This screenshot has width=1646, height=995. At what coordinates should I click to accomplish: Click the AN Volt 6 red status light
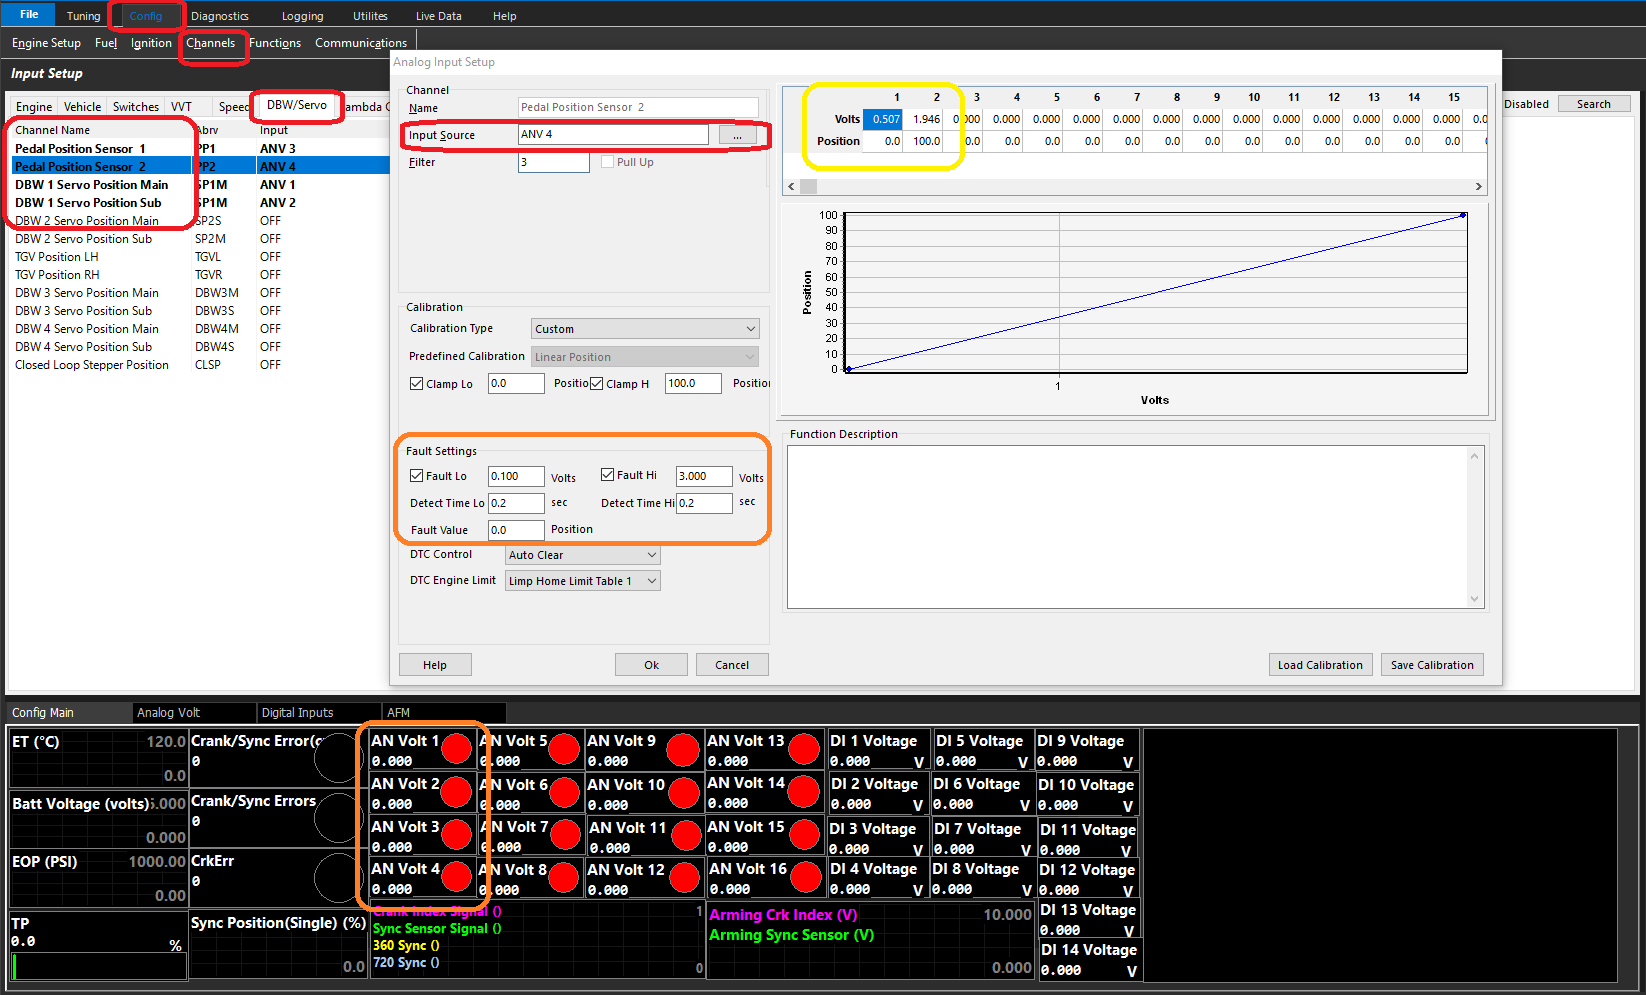(564, 792)
